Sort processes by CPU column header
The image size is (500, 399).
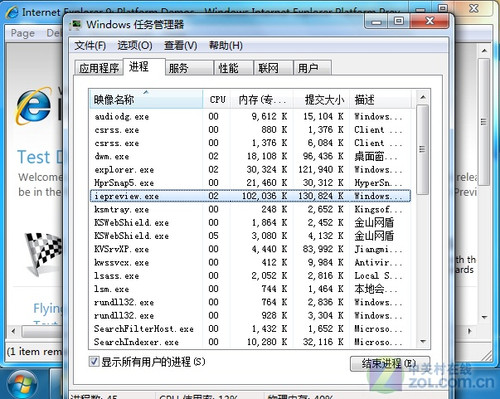click(x=217, y=99)
